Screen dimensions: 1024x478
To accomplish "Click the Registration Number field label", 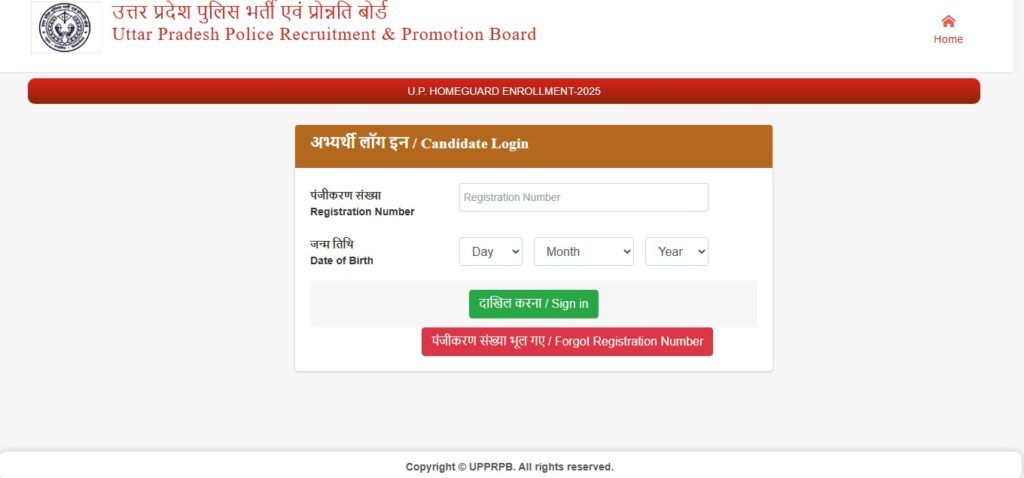I will click(362, 212).
